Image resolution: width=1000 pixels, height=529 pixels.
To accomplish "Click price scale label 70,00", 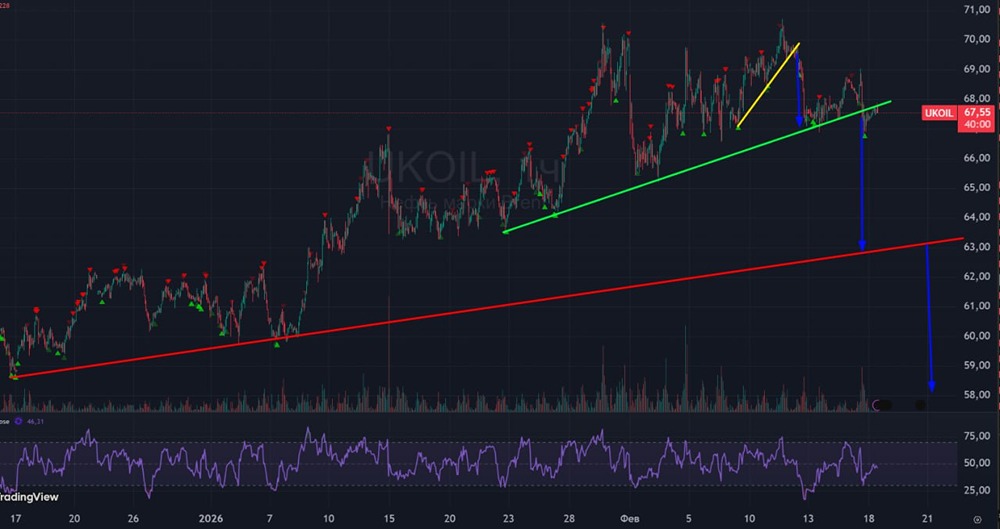I will coord(977,39).
